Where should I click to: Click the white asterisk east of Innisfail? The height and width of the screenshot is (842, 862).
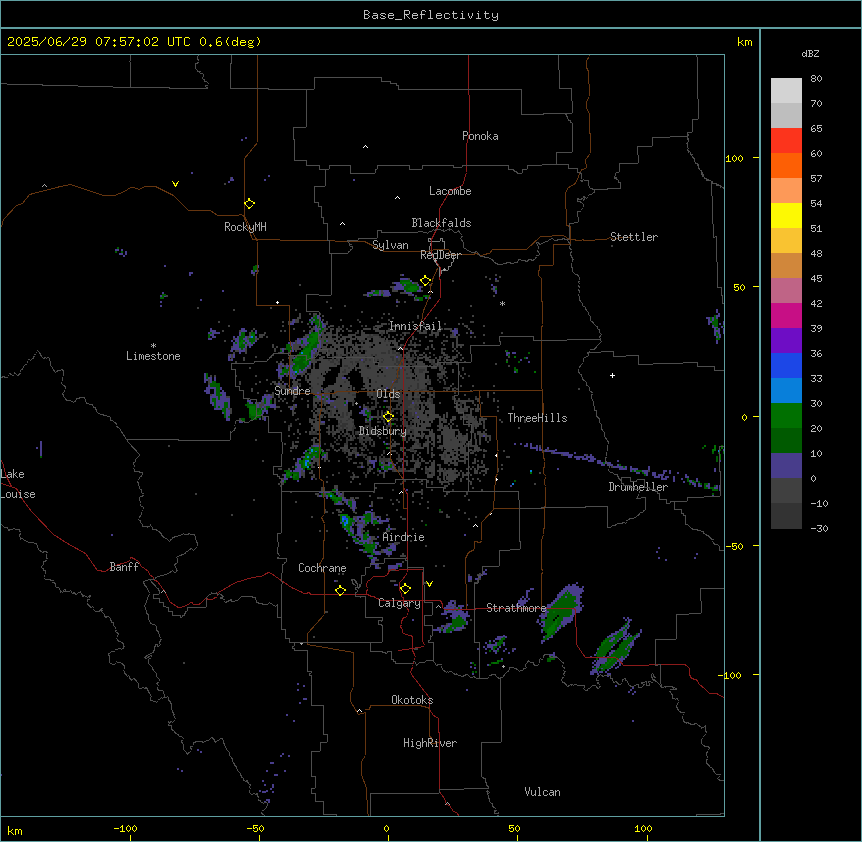pos(502,303)
